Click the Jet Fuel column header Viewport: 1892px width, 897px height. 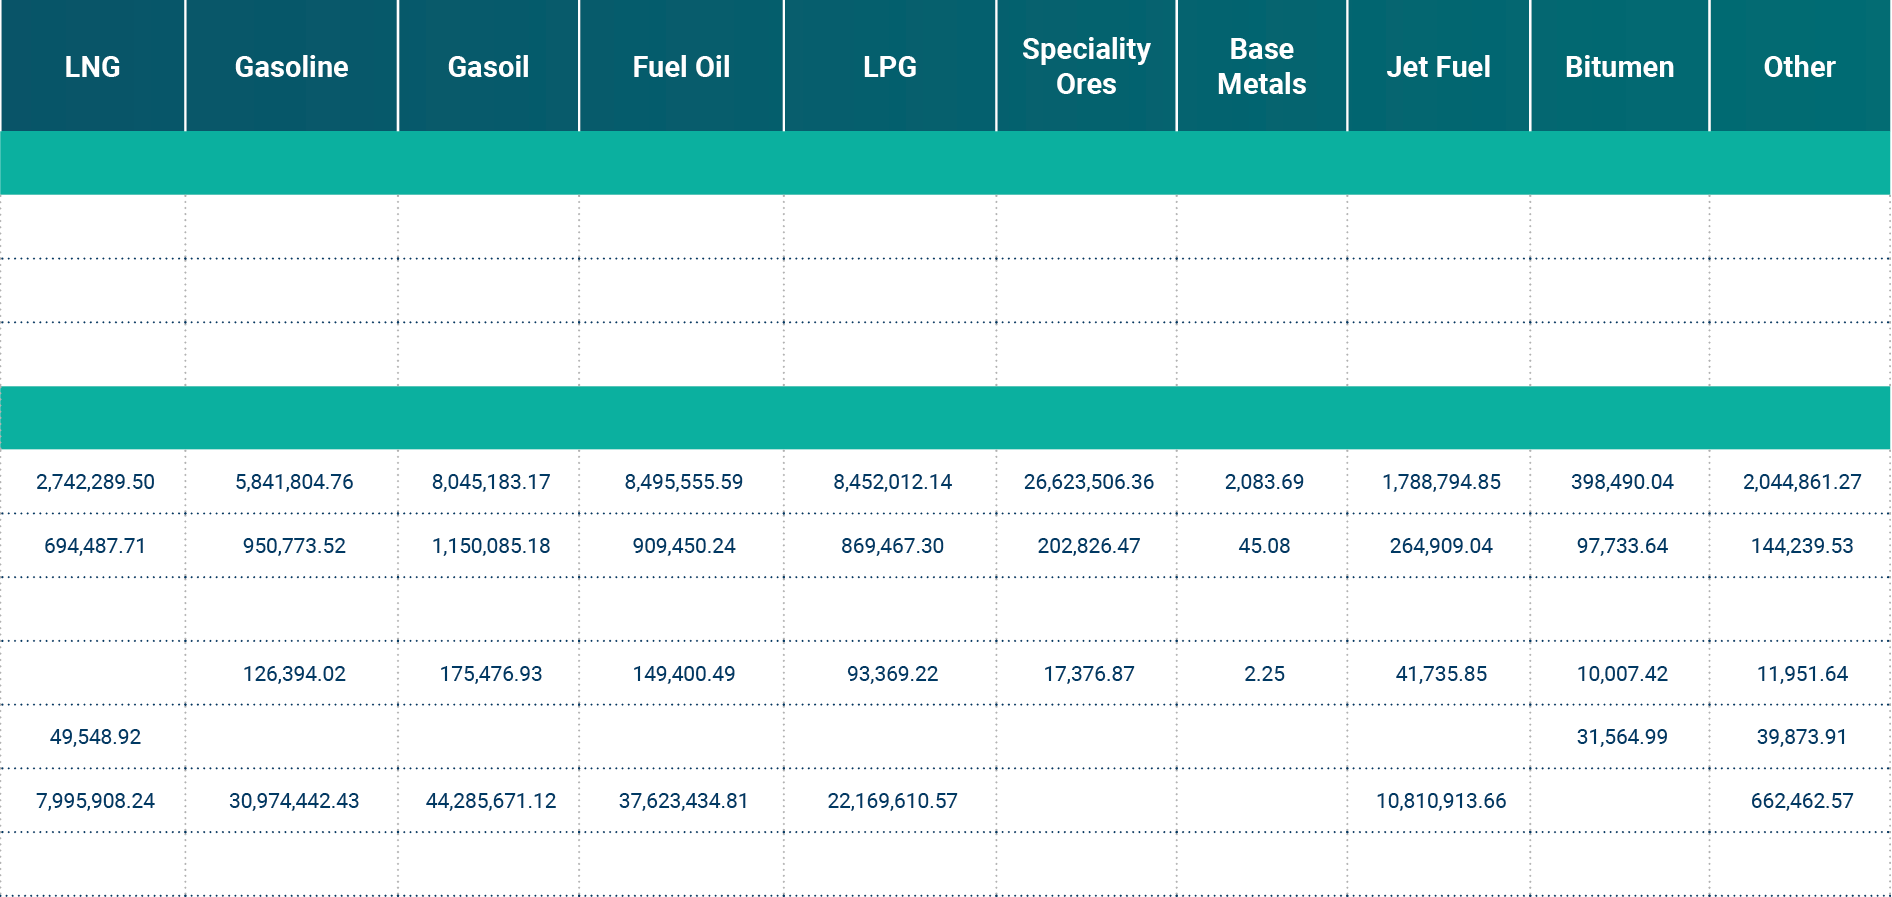(x=1438, y=67)
